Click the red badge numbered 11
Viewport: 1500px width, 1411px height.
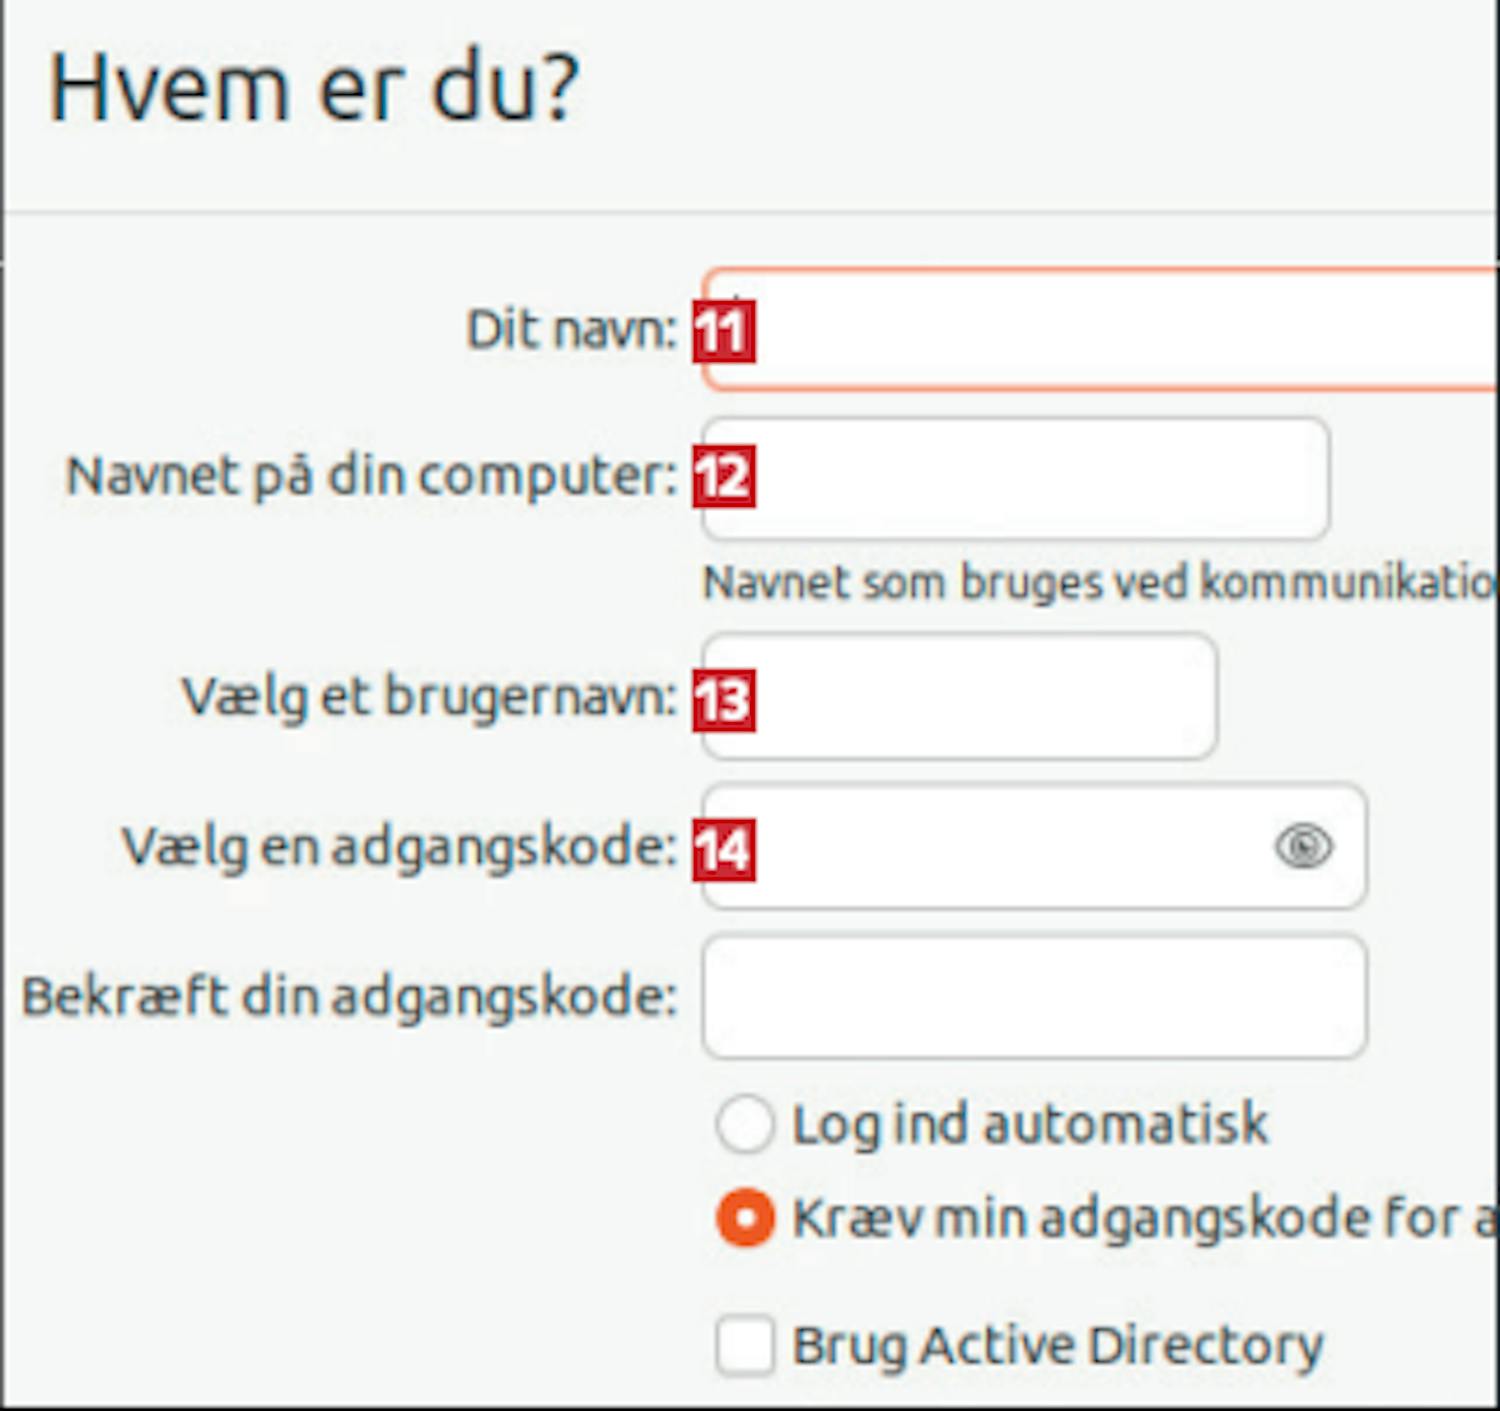[724, 331]
